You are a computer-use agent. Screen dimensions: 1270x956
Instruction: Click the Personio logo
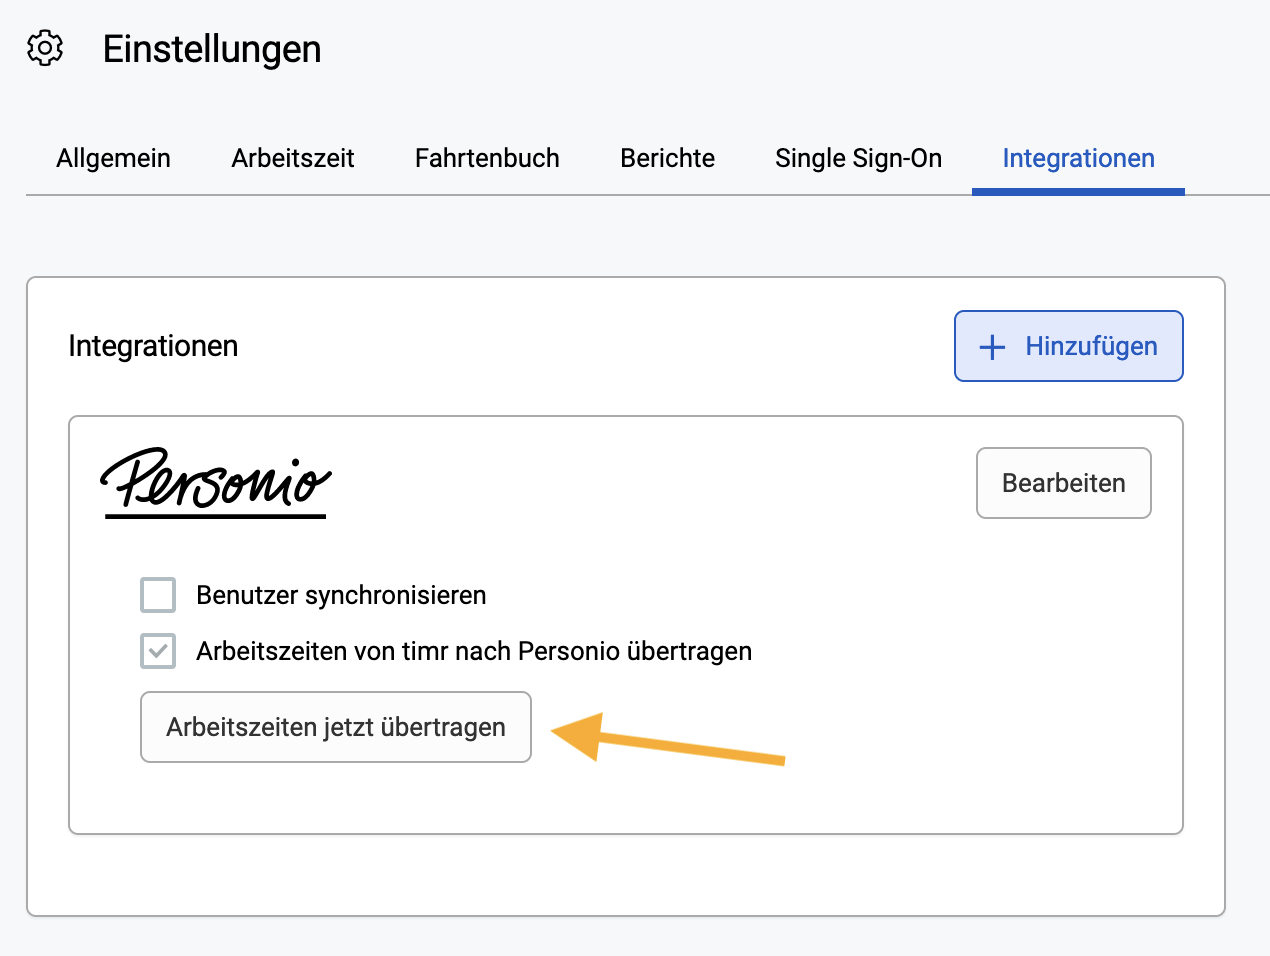216,482
